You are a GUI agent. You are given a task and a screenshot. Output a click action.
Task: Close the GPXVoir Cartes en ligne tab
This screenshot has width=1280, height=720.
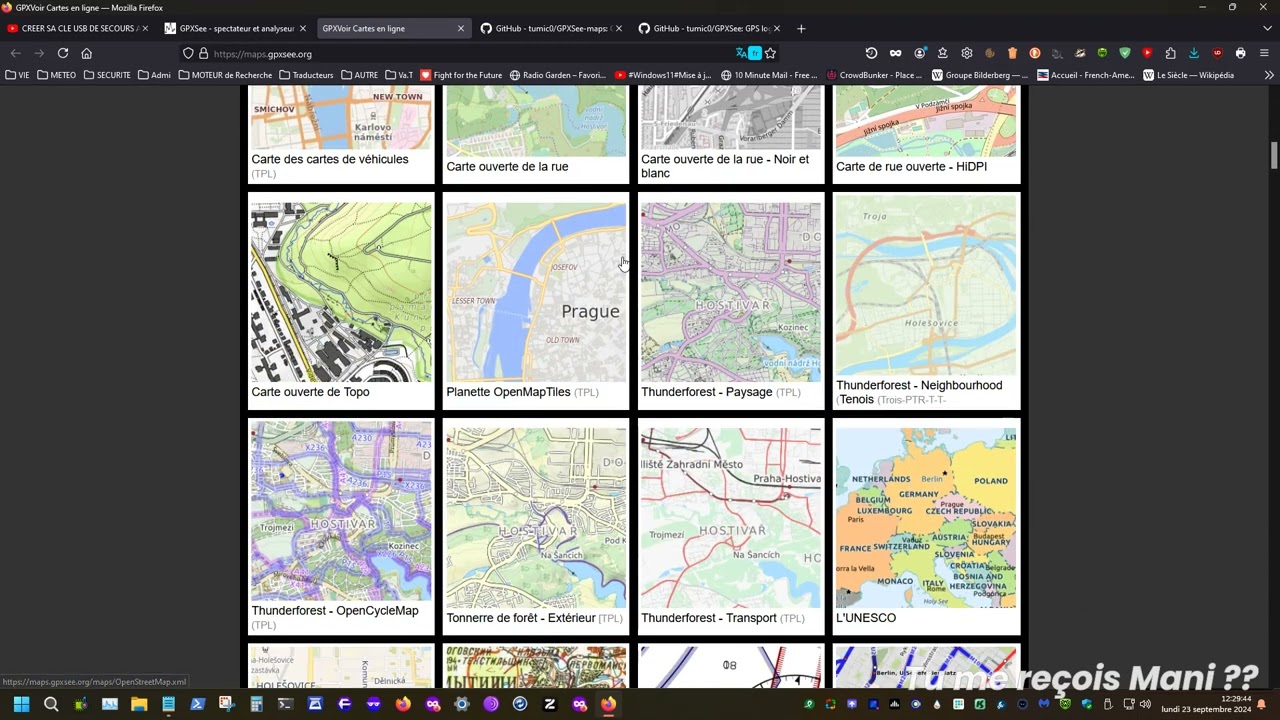tap(461, 28)
